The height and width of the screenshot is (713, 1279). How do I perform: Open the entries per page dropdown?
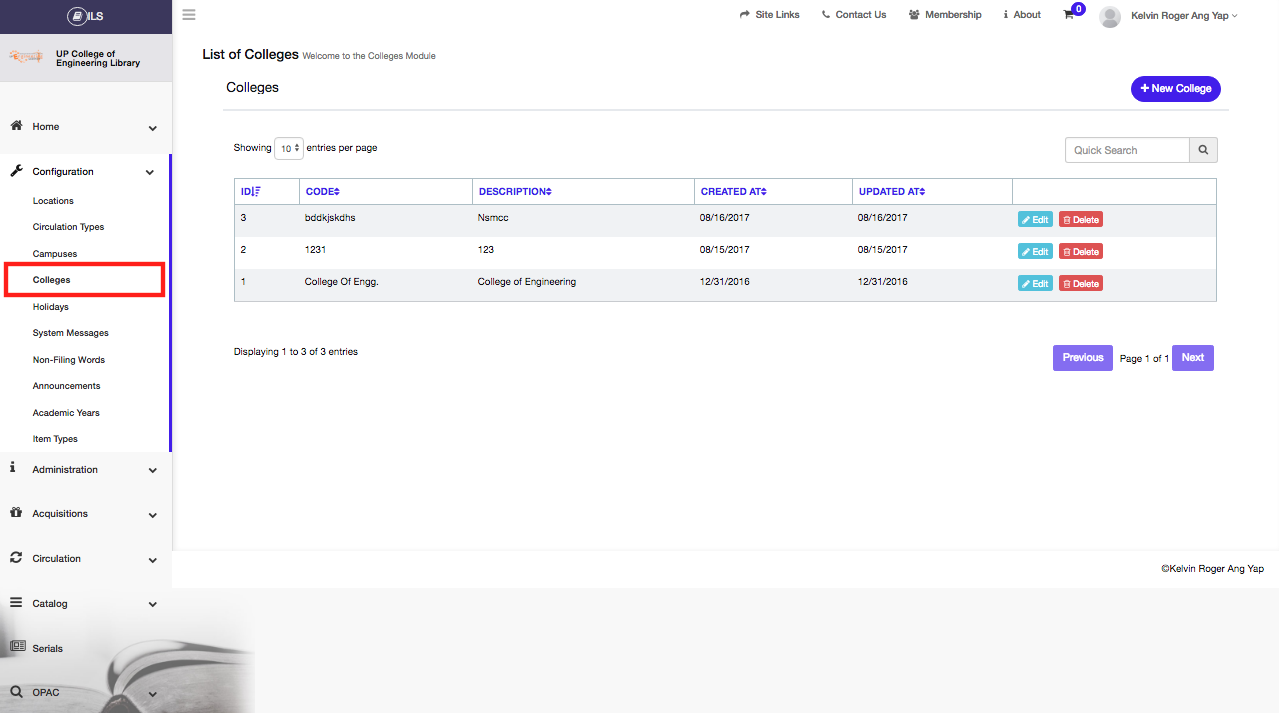289,149
